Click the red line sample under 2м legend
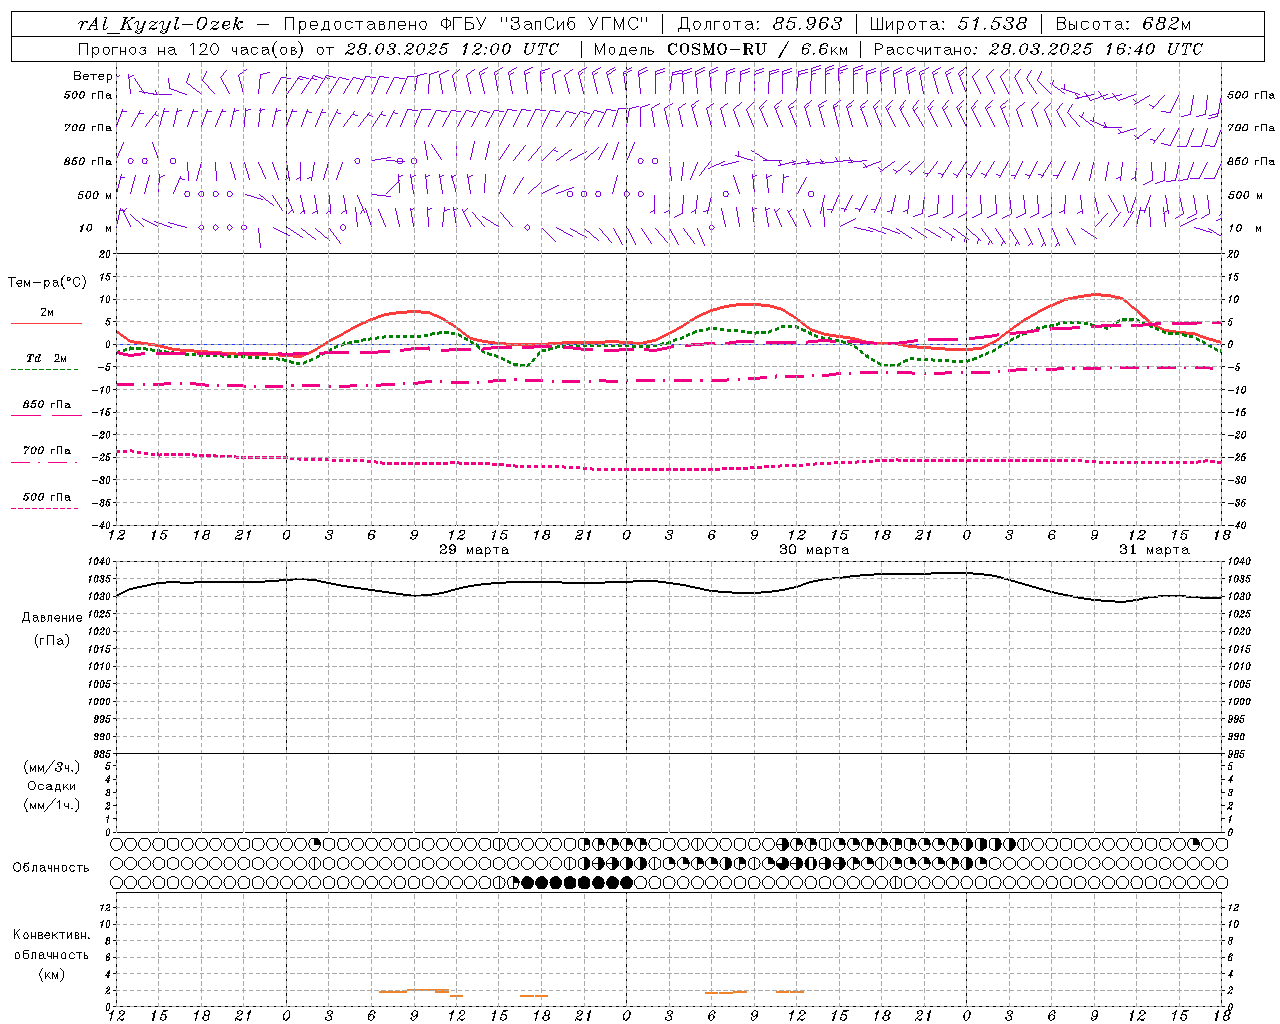 tap(46, 324)
